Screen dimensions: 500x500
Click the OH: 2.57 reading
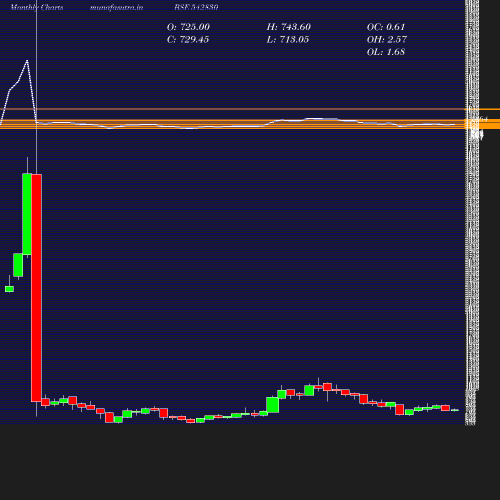(x=387, y=40)
